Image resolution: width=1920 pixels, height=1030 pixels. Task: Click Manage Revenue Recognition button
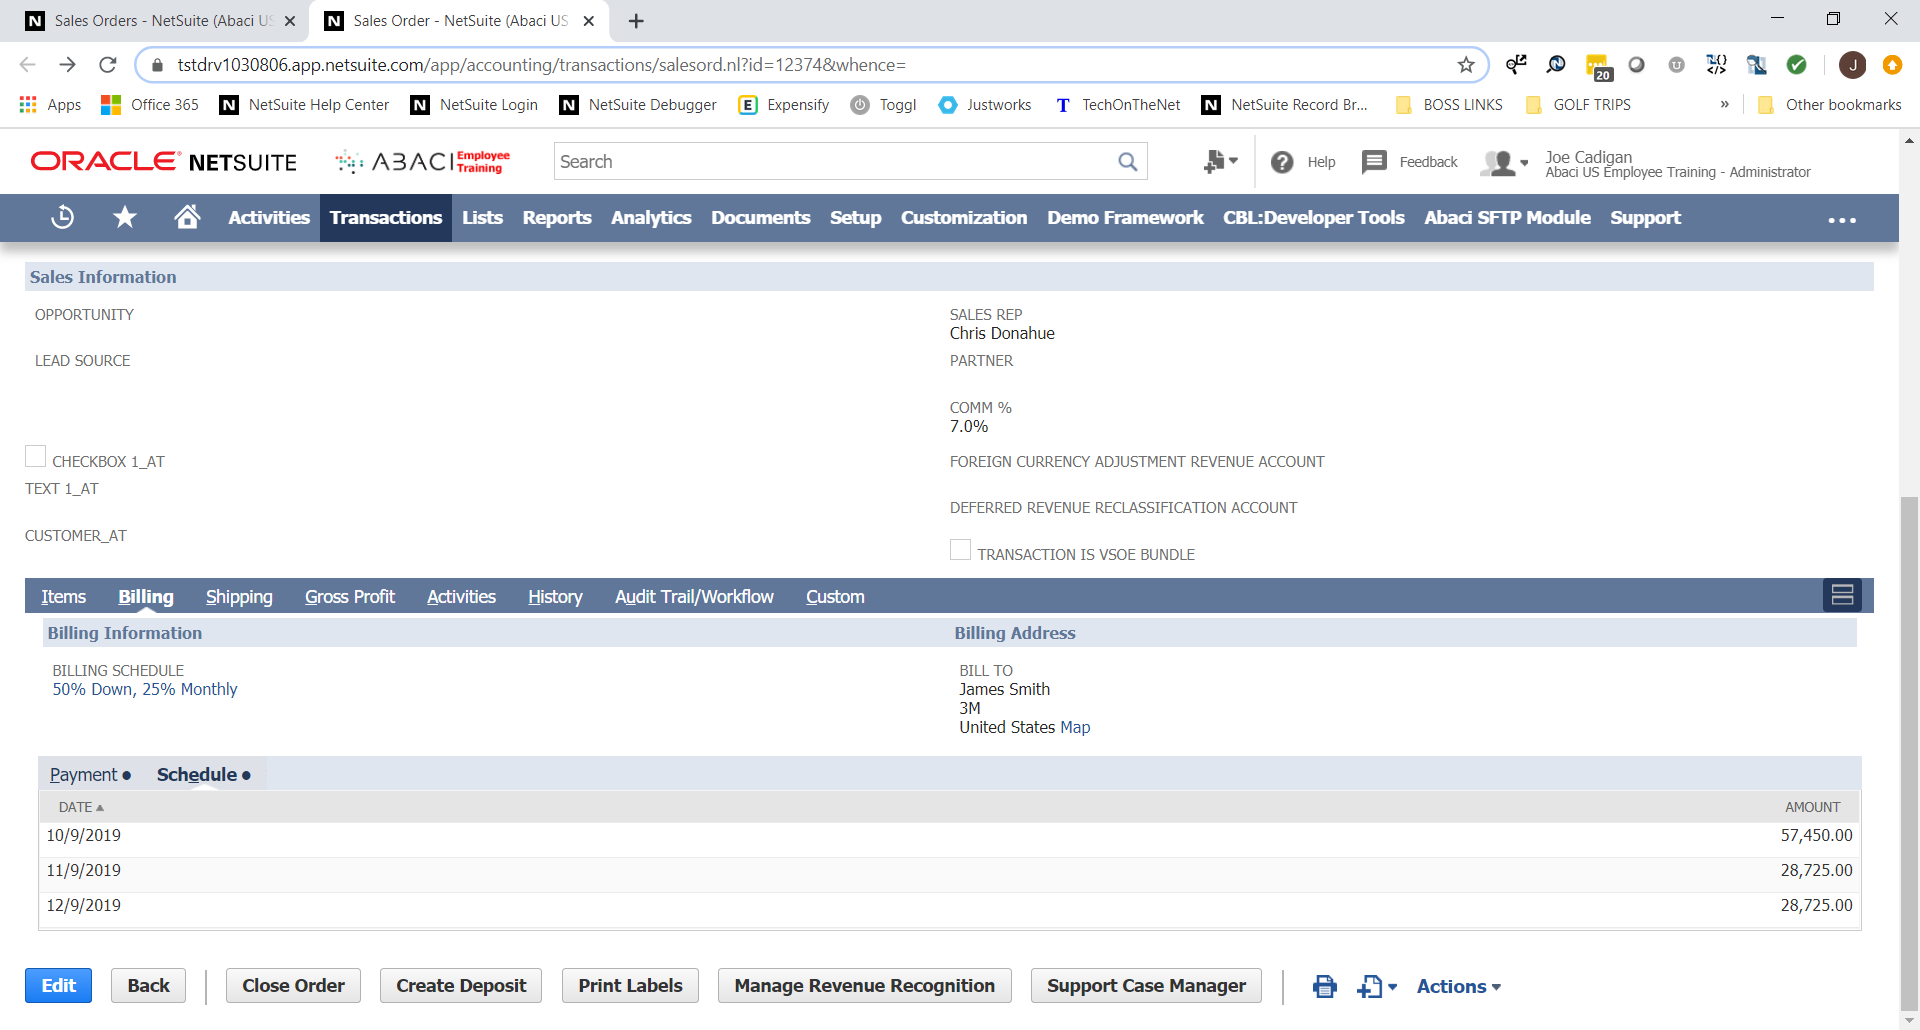[865, 986]
